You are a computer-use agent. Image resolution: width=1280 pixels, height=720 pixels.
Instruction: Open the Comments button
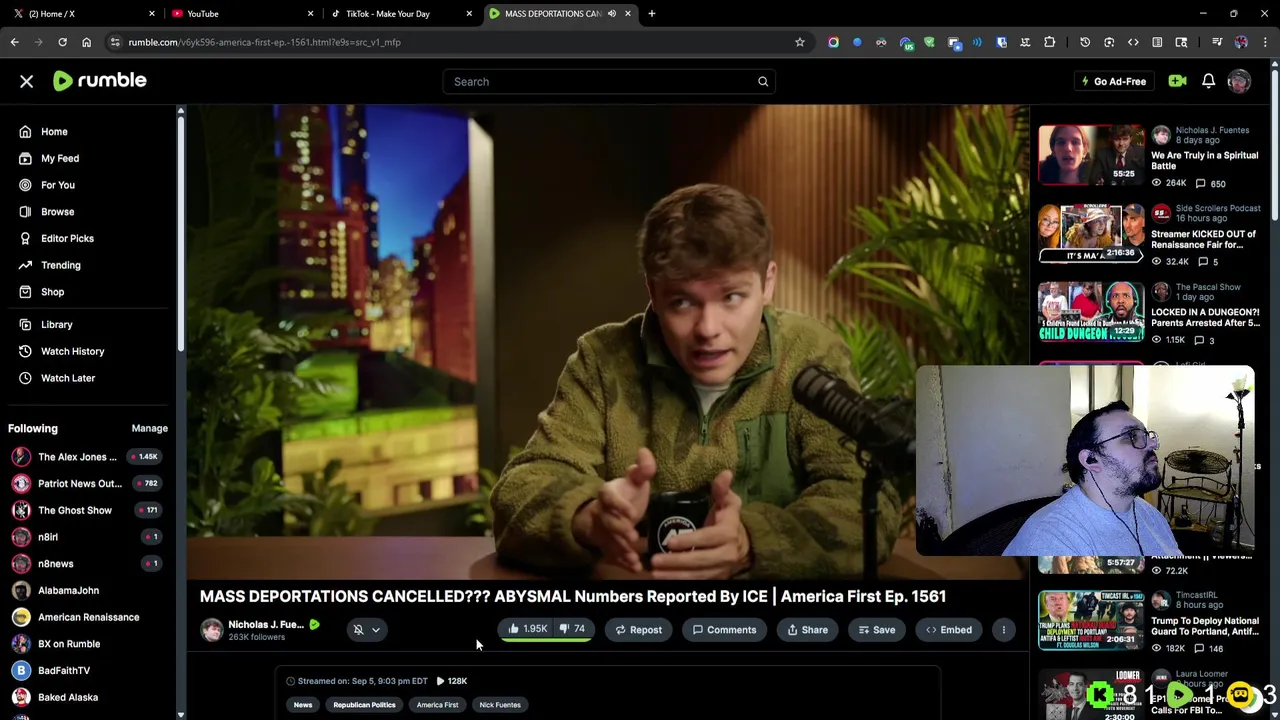pyautogui.click(x=724, y=630)
